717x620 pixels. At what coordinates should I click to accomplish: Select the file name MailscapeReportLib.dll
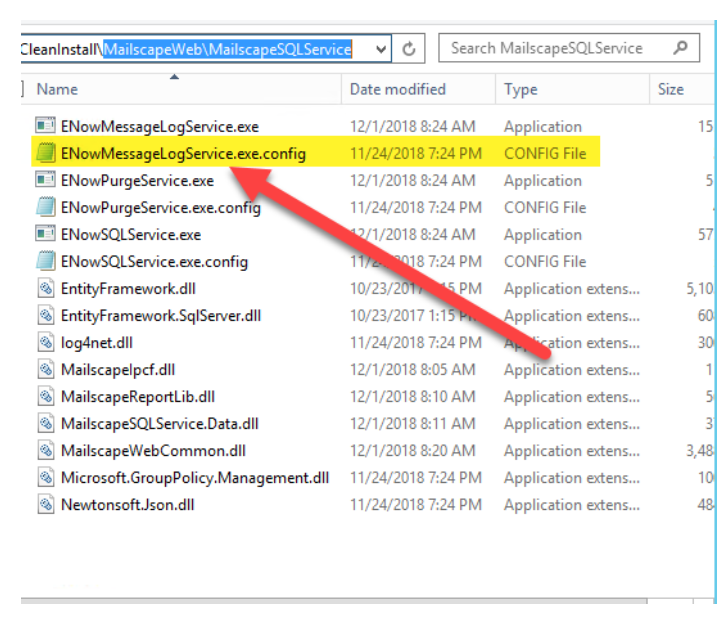138,396
